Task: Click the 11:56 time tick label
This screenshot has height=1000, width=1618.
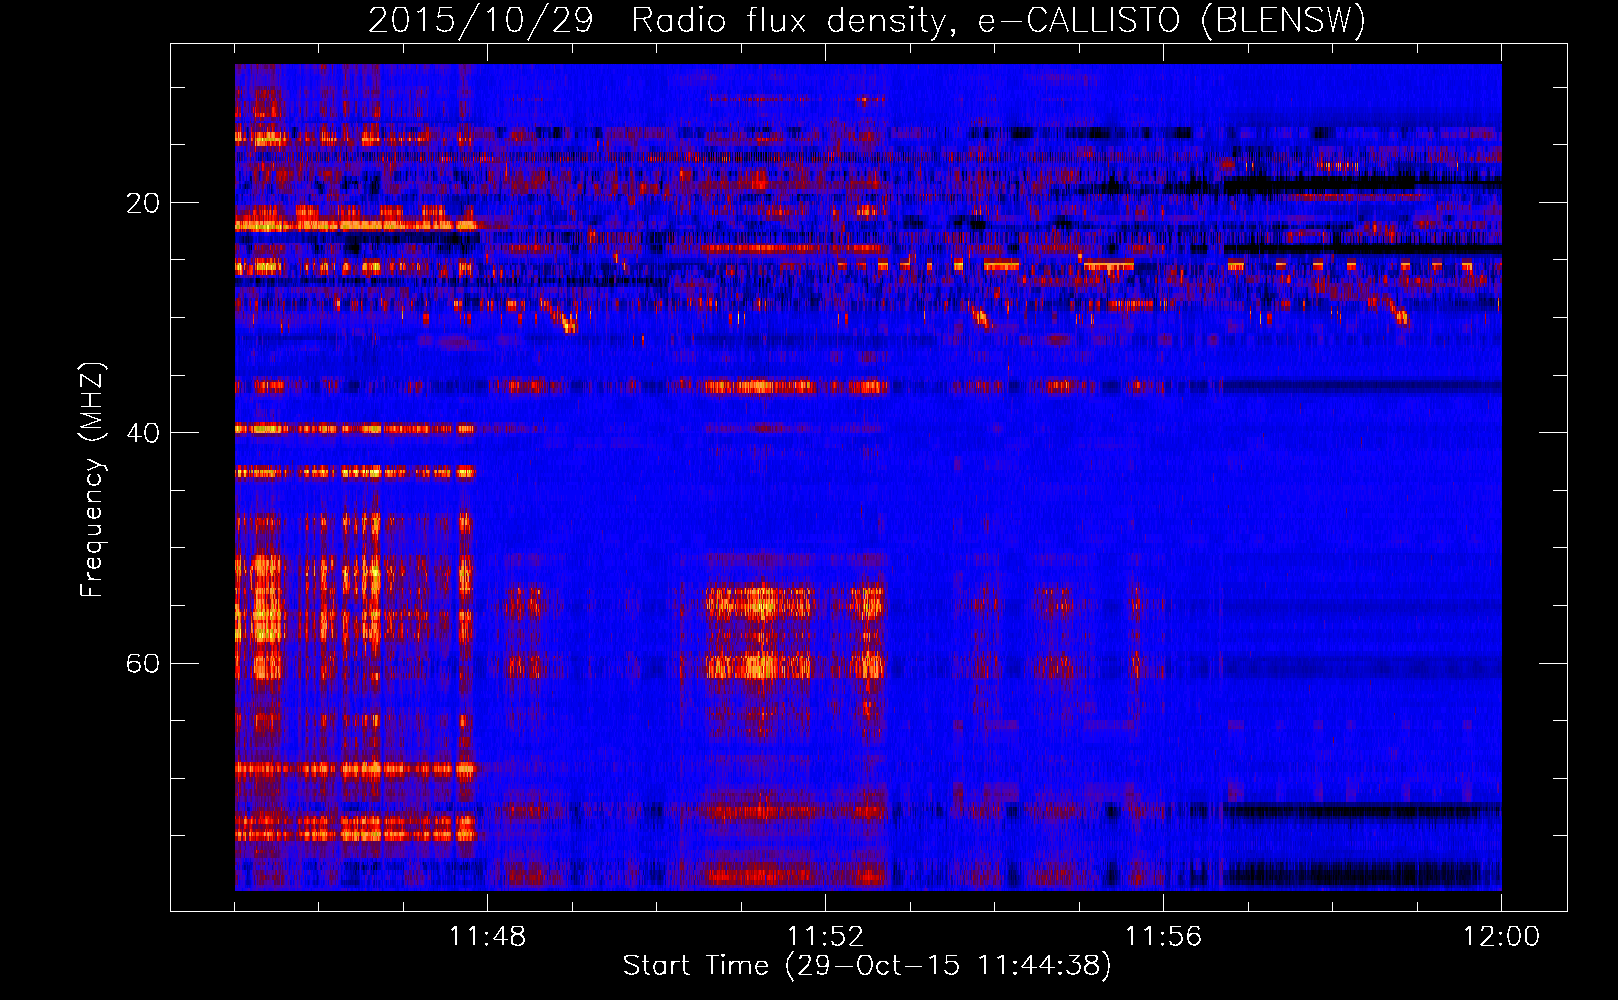Action: (x=1163, y=937)
